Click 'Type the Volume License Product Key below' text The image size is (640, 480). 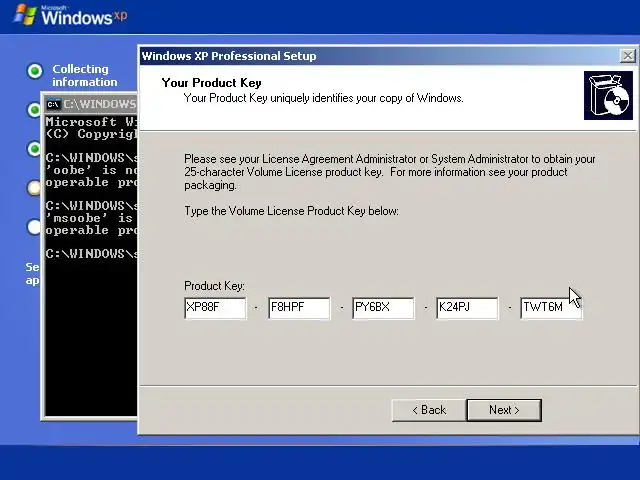tap(291, 211)
